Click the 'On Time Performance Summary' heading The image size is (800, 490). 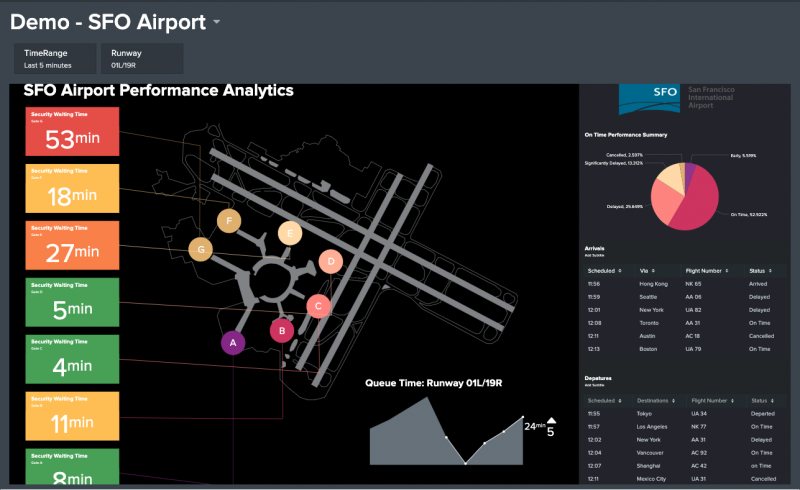[626, 135]
